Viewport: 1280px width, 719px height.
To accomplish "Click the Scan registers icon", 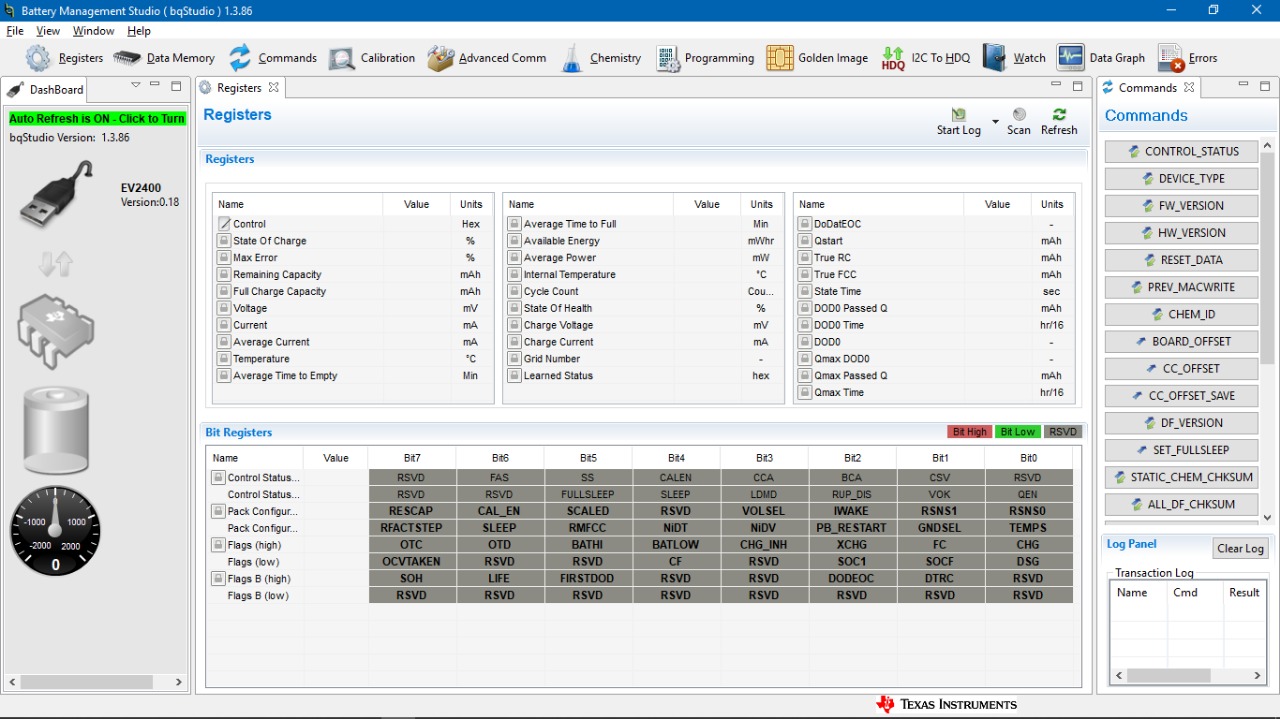I will pos(1019,115).
